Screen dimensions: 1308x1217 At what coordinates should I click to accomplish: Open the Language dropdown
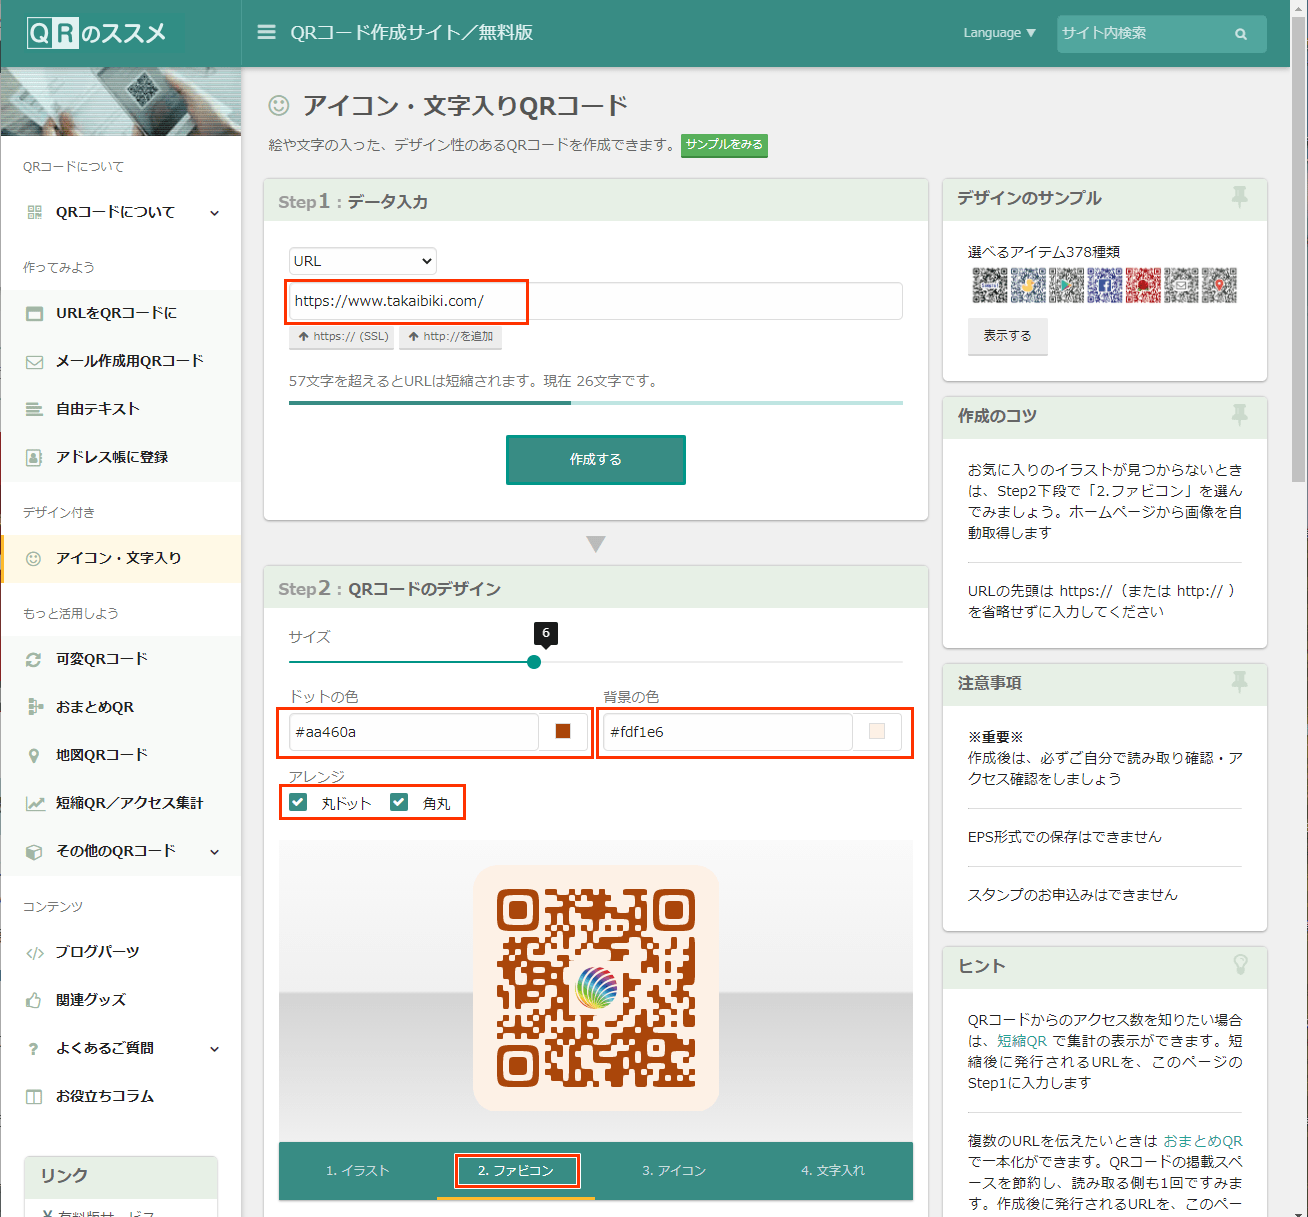(999, 33)
